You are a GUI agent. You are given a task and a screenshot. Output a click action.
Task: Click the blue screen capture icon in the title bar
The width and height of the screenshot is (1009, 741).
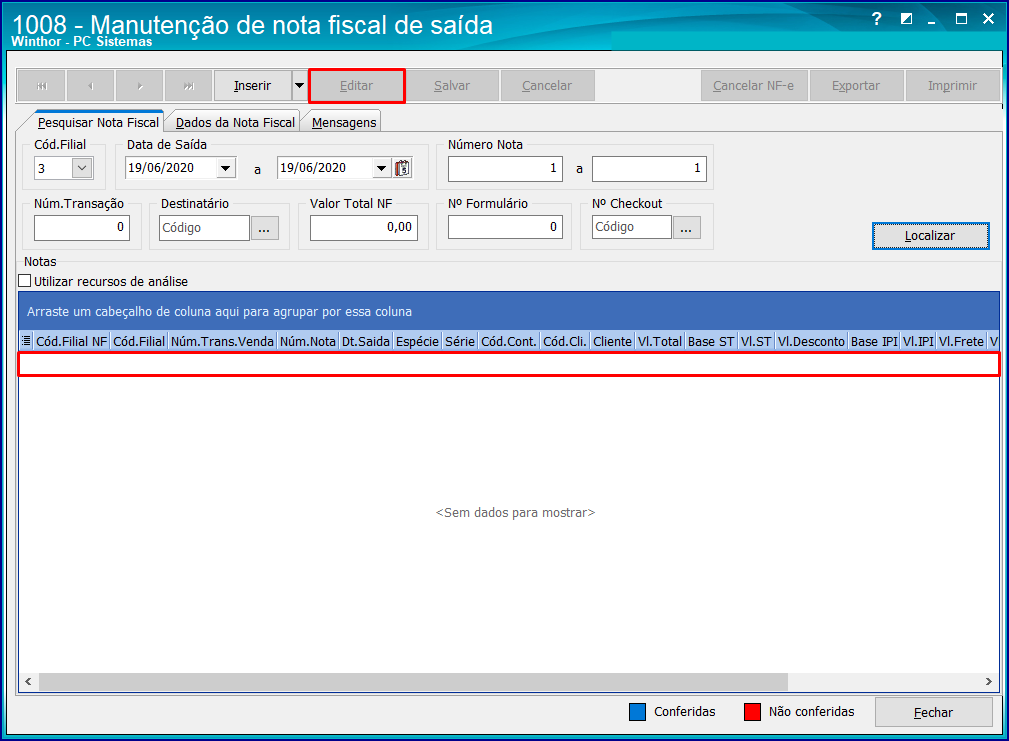coord(905,18)
